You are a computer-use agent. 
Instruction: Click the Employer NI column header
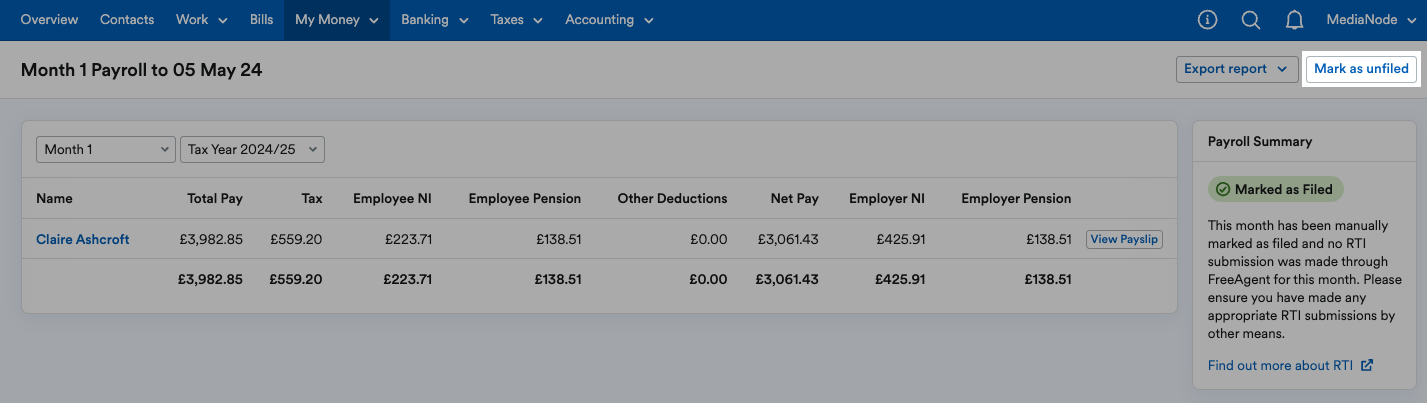point(887,198)
